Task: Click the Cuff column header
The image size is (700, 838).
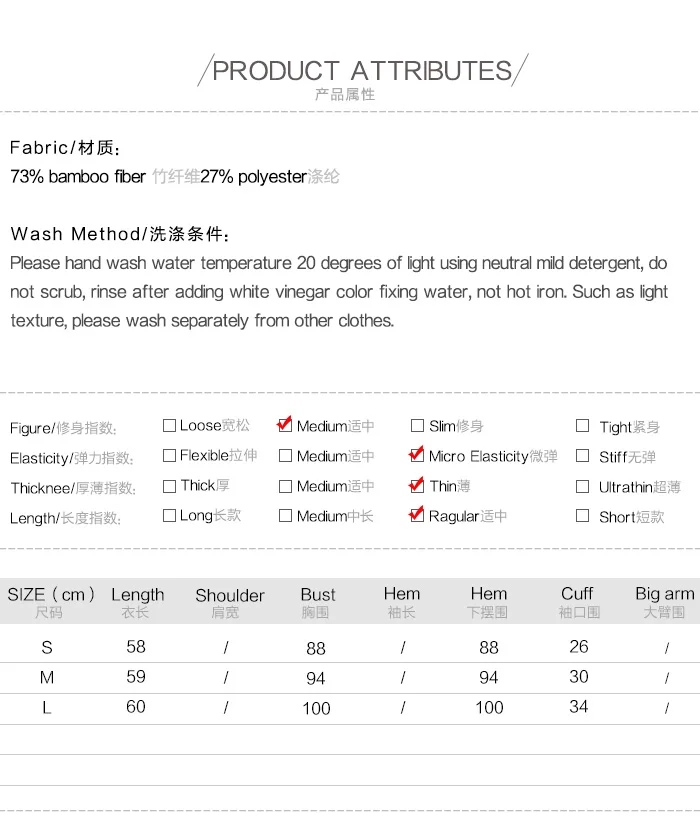Action: click(x=577, y=594)
